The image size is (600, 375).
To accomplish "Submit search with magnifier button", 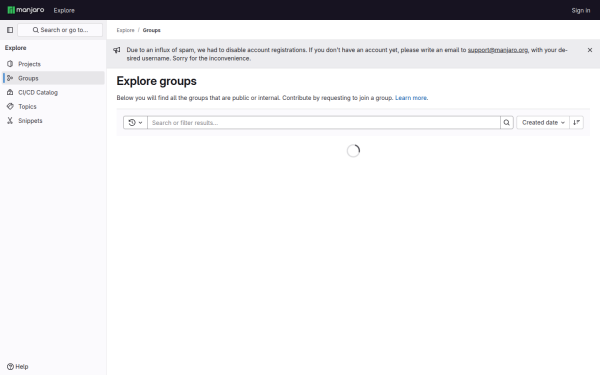I will (507, 122).
